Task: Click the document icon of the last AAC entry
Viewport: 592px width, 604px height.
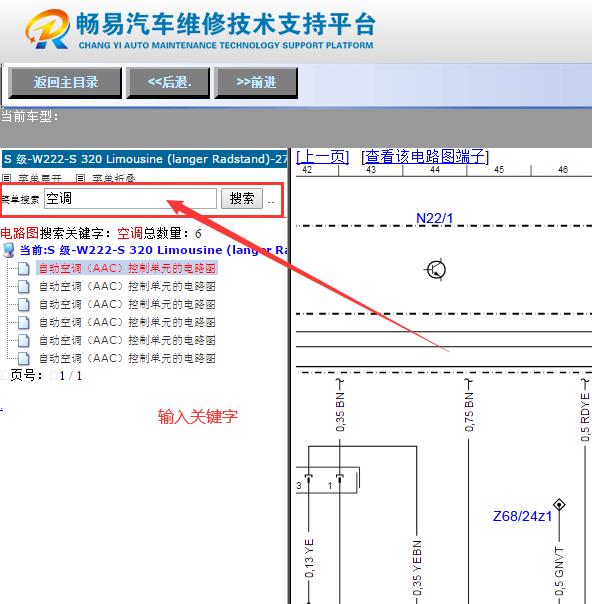Action: (x=23, y=359)
